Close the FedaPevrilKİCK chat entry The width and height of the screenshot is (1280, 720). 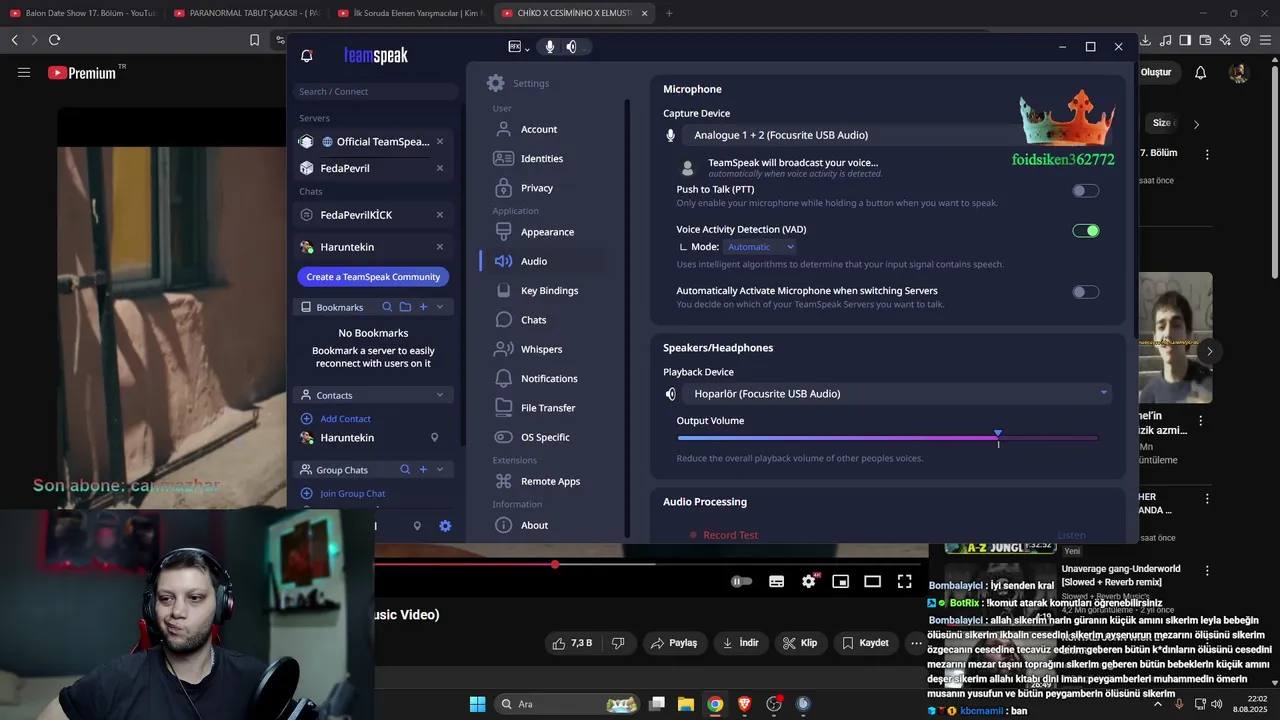pyautogui.click(x=440, y=215)
